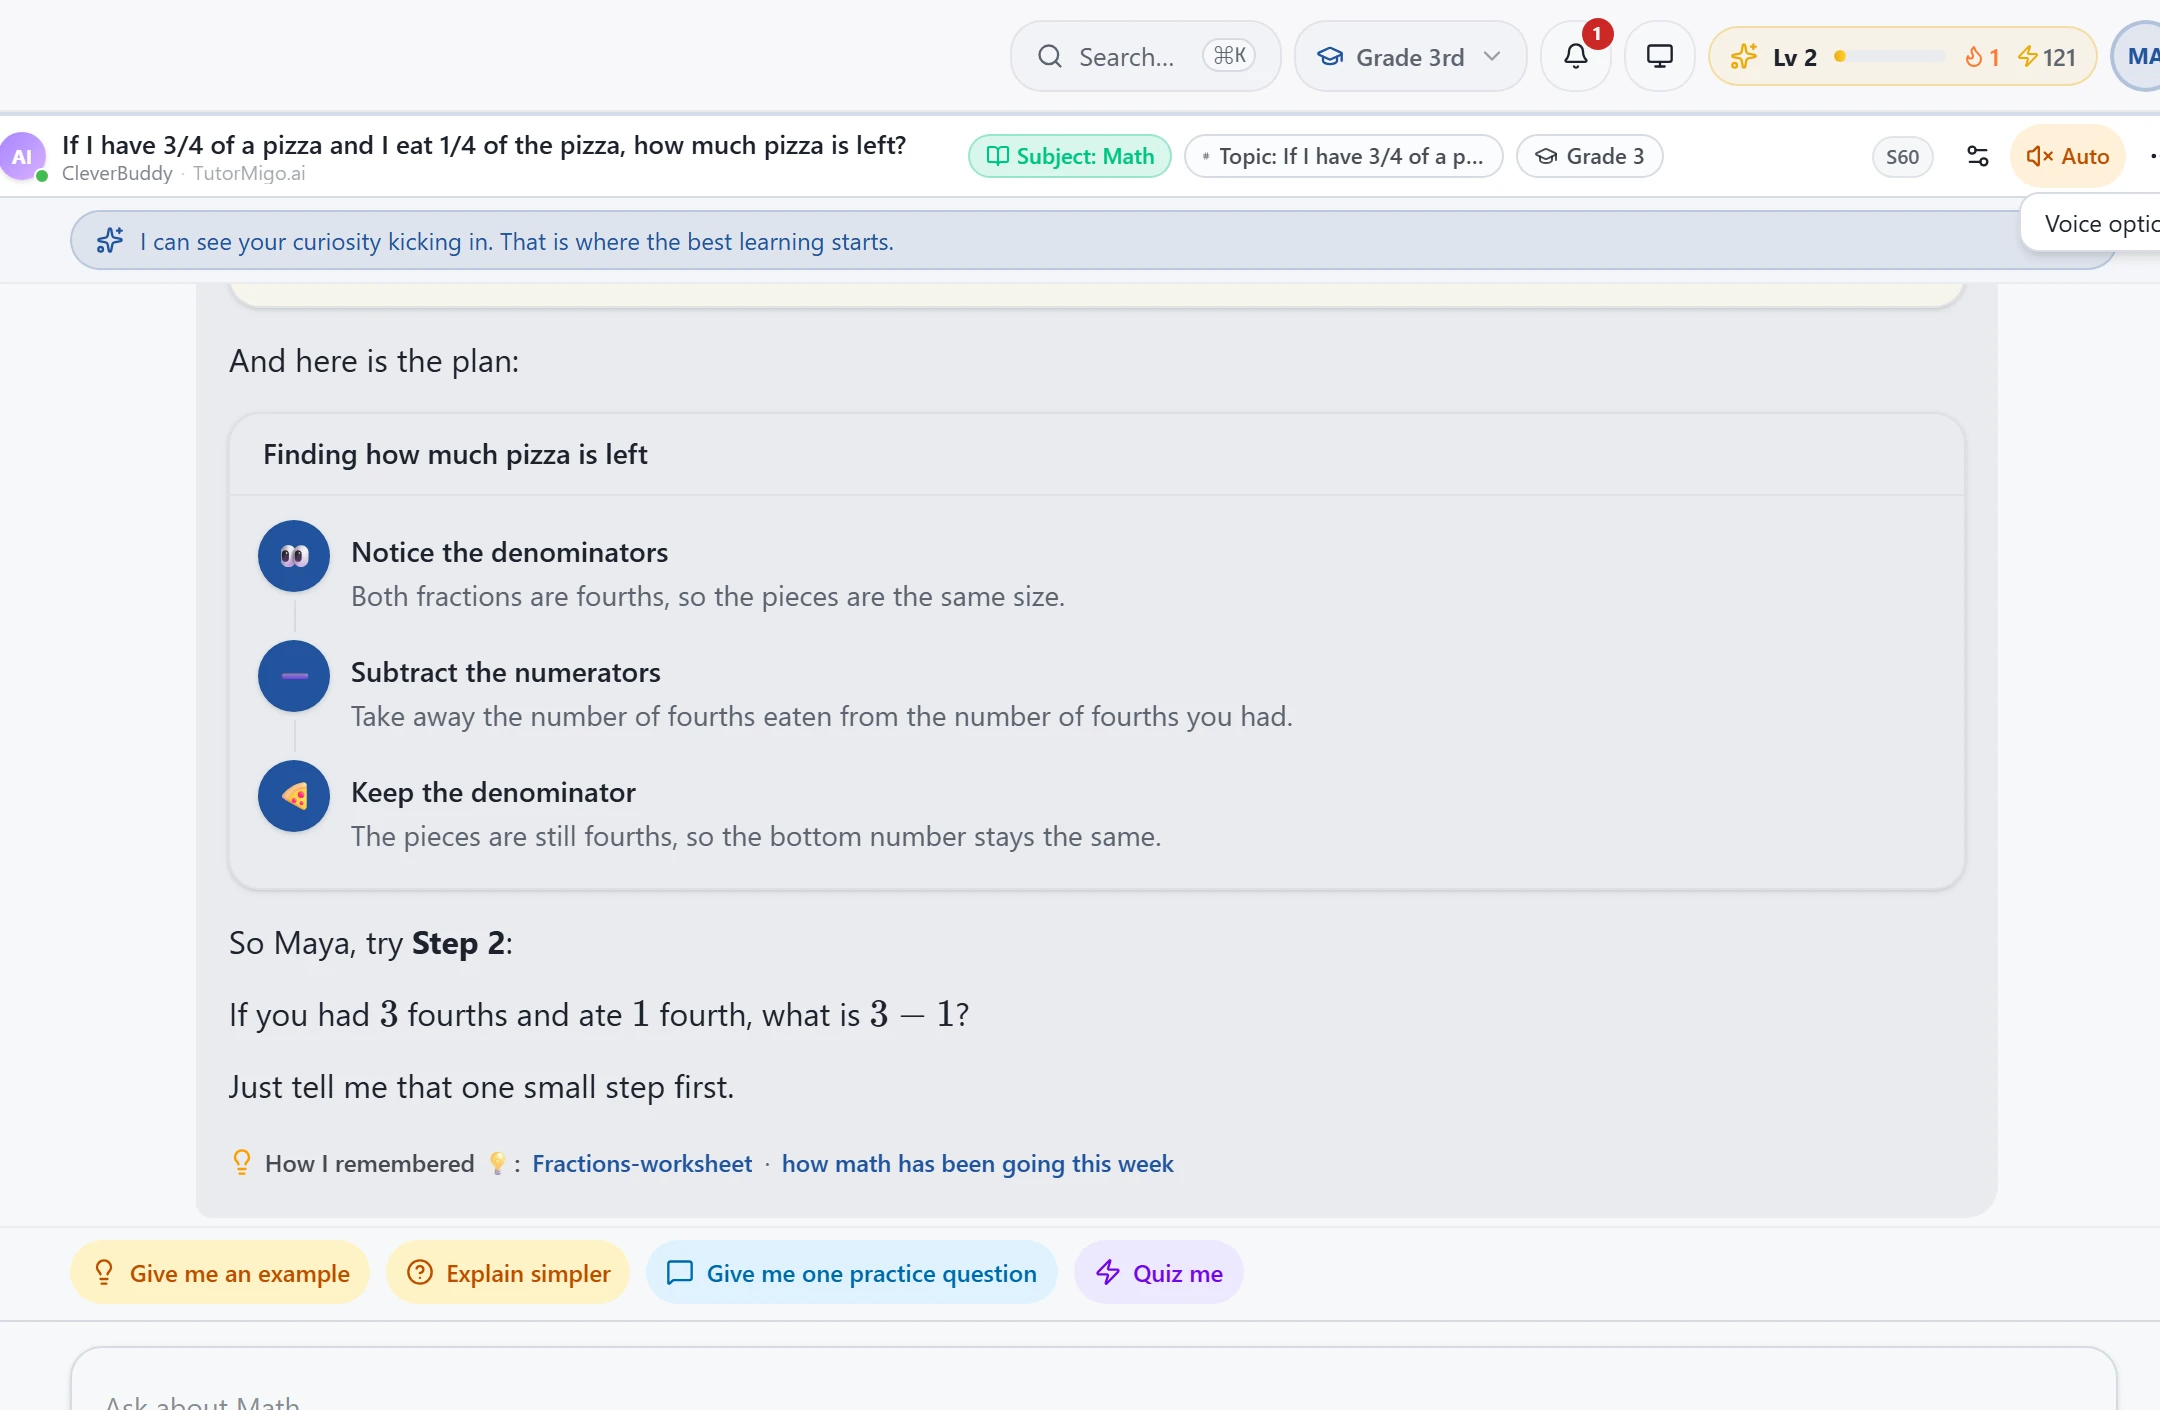Click the TutorMigo.ai label
The width and height of the screenshot is (2160, 1410).
click(249, 173)
